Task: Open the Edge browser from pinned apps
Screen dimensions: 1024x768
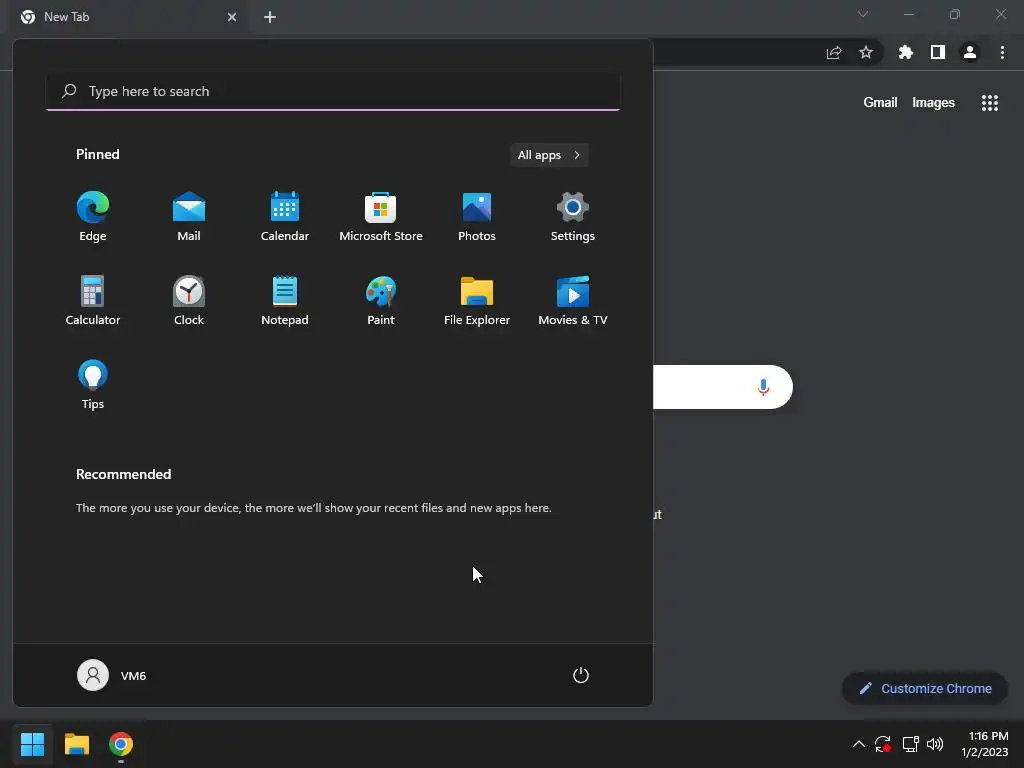Action: [93, 217]
